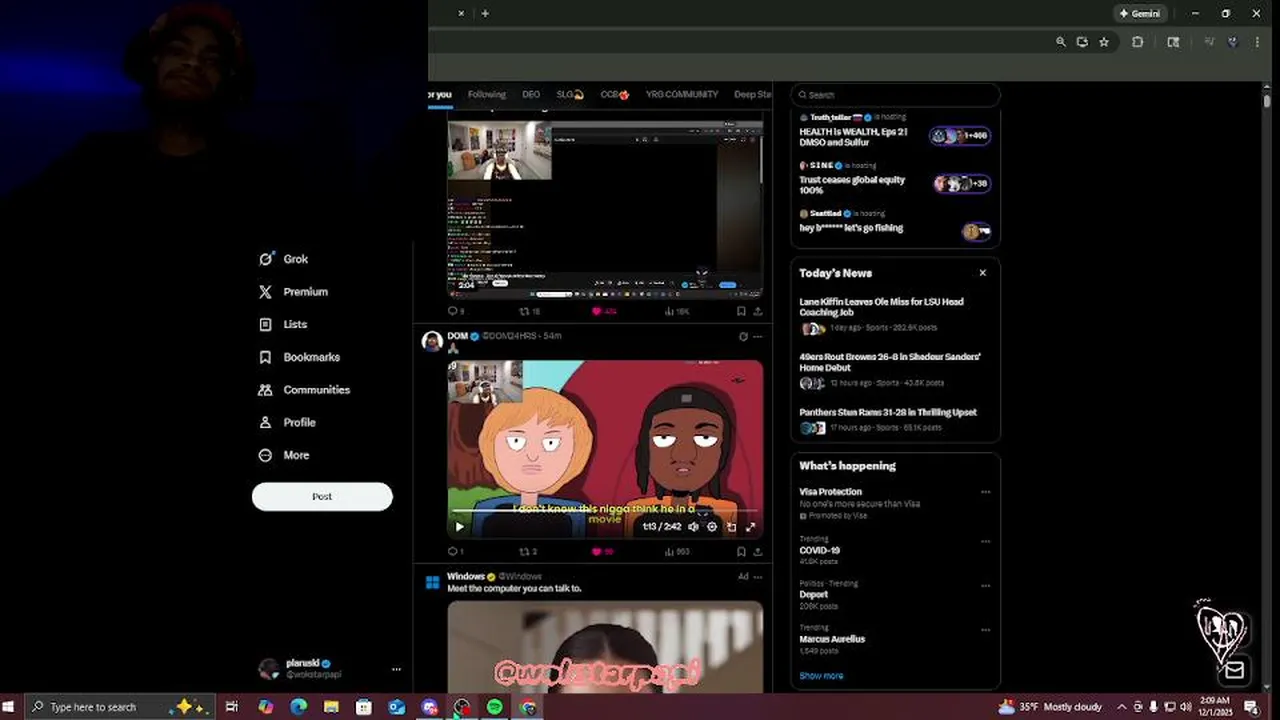This screenshot has width=1280, height=720.
Task: Bookmark the top stream post
Action: click(741, 311)
